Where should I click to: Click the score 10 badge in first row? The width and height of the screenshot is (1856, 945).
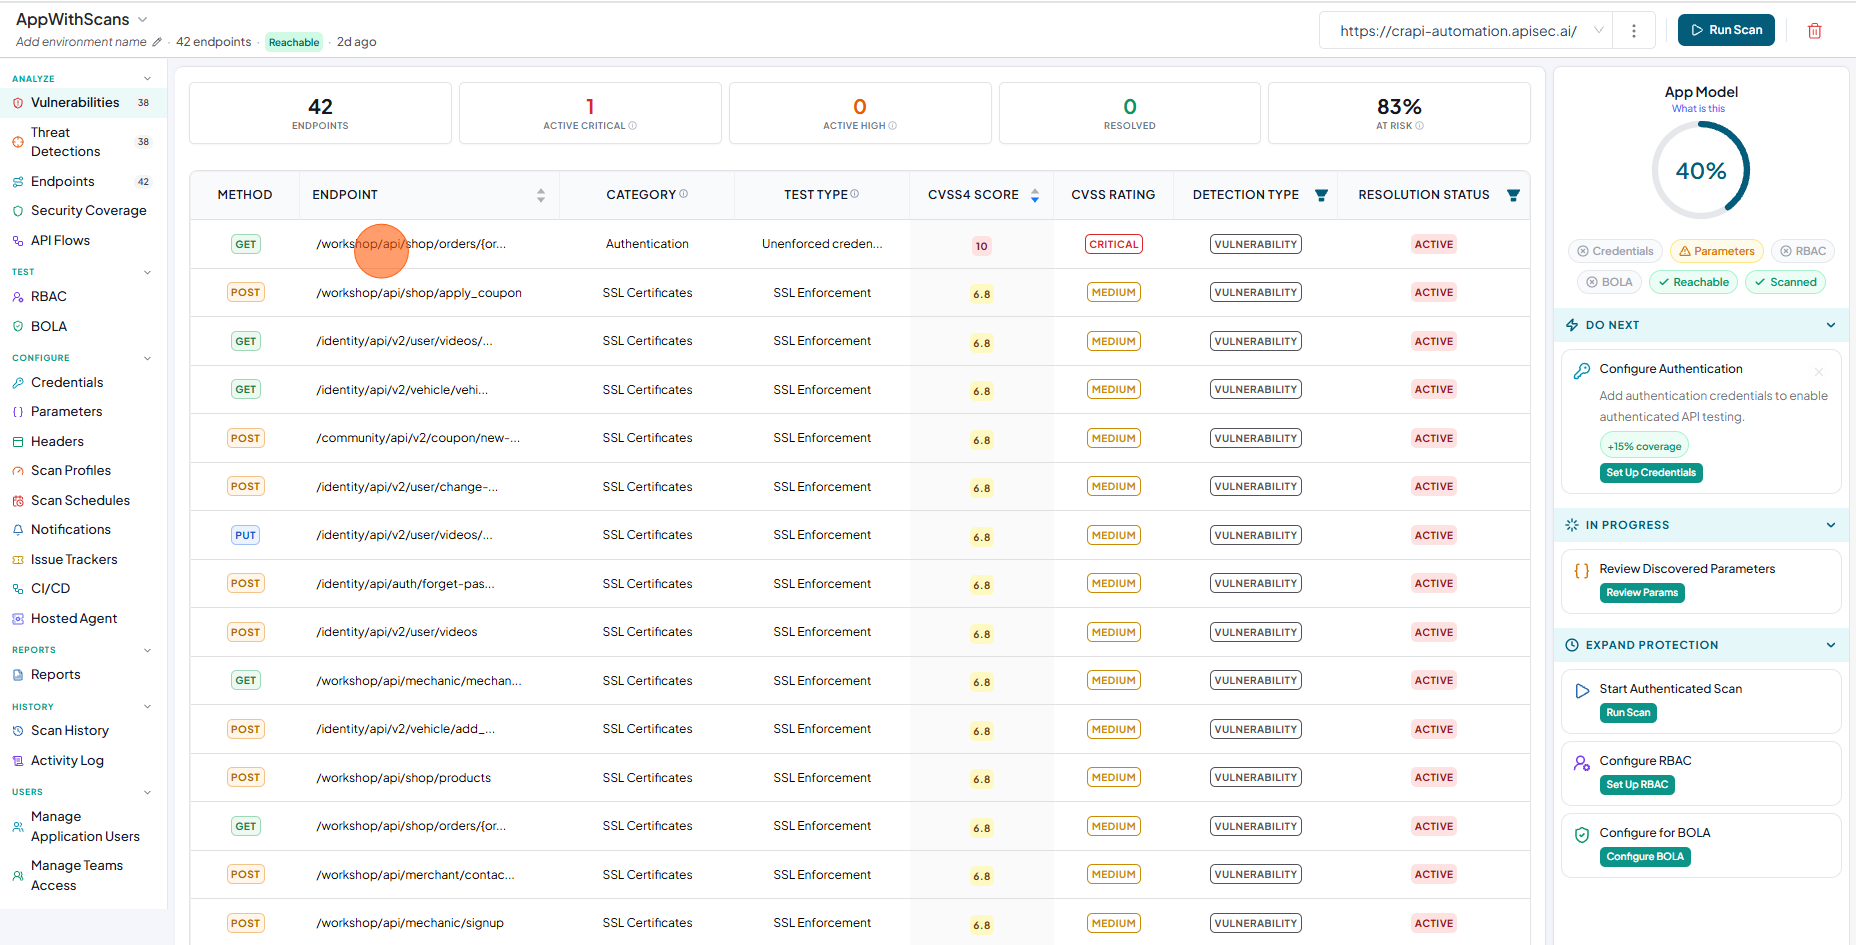tap(982, 246)
